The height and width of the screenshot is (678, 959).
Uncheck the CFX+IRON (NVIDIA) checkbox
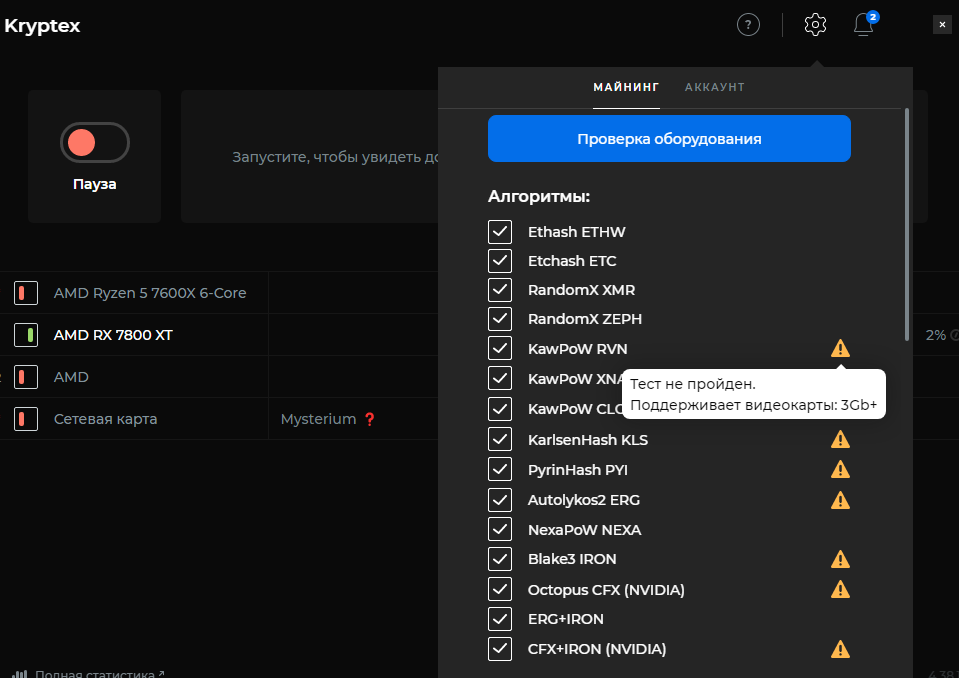click(x=500, y=649)
